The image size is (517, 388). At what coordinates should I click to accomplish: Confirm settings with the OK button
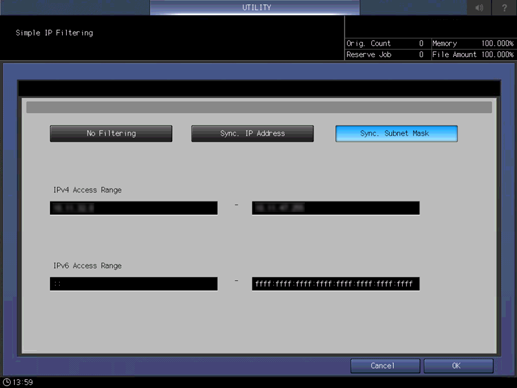tap(458, 366)
